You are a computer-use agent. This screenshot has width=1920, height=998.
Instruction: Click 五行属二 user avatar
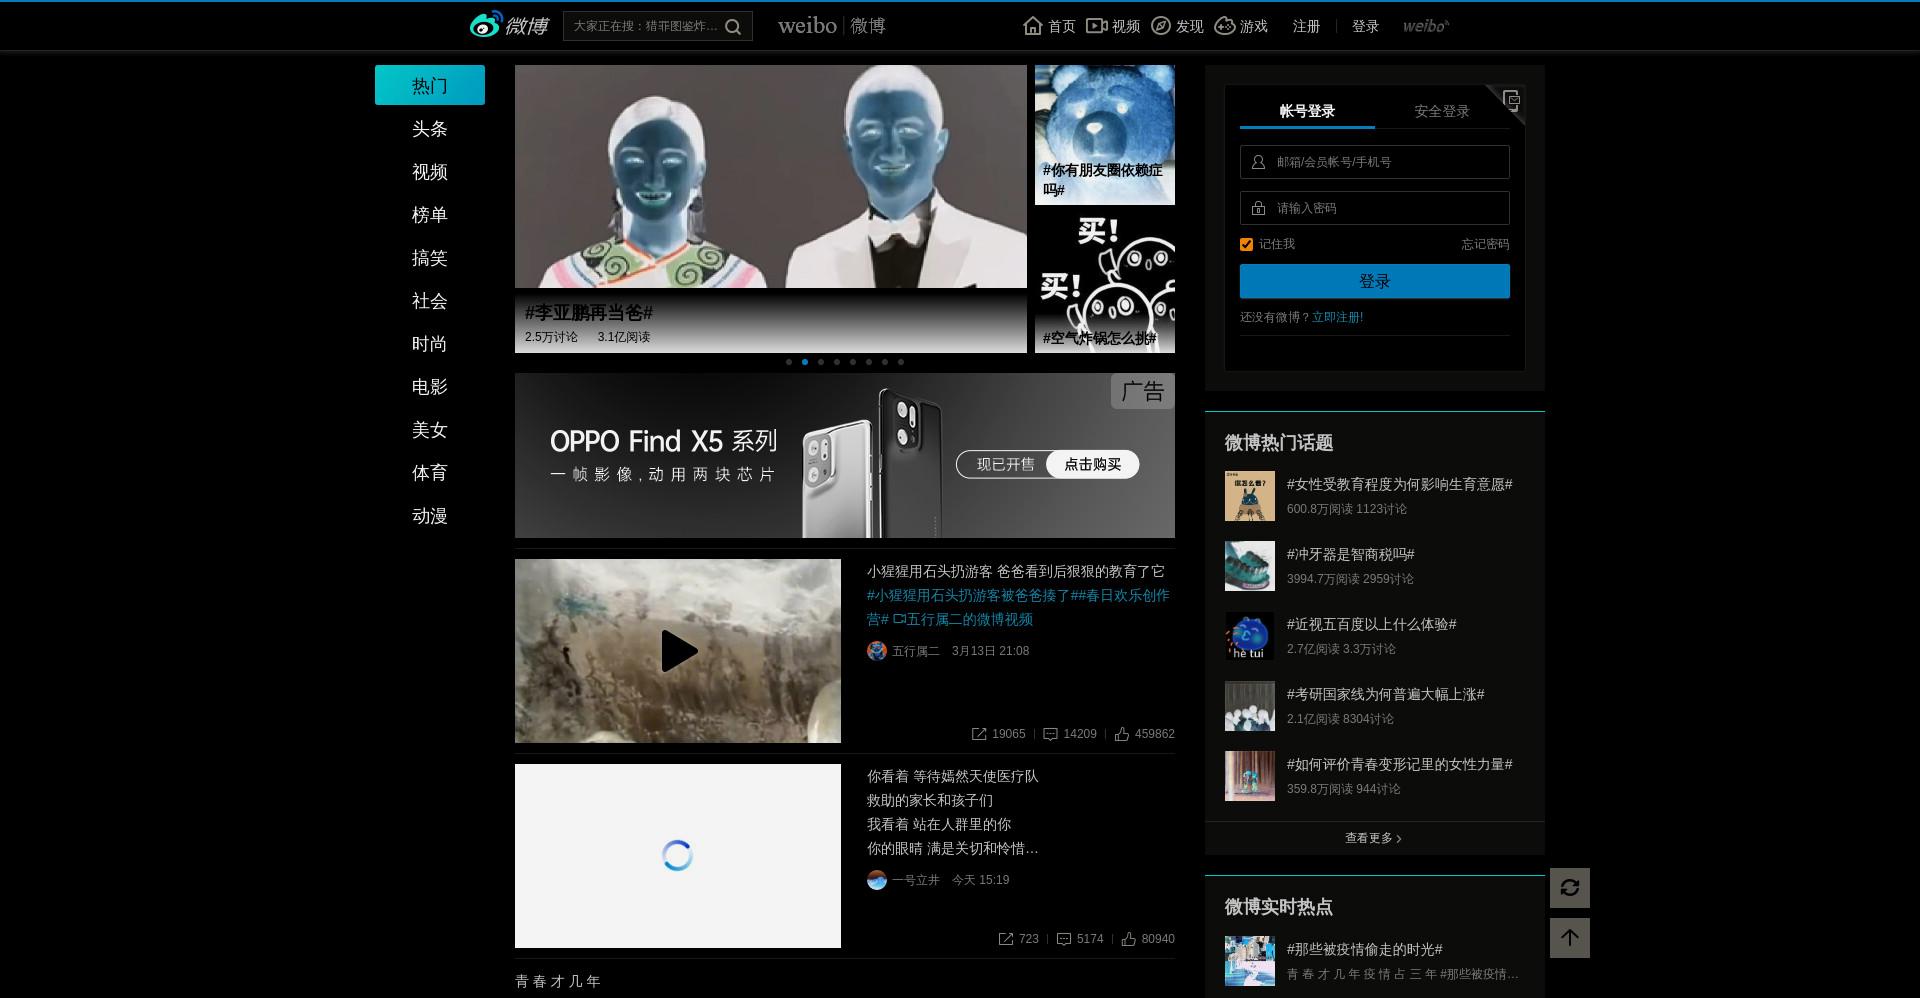(x=877, y=651)
